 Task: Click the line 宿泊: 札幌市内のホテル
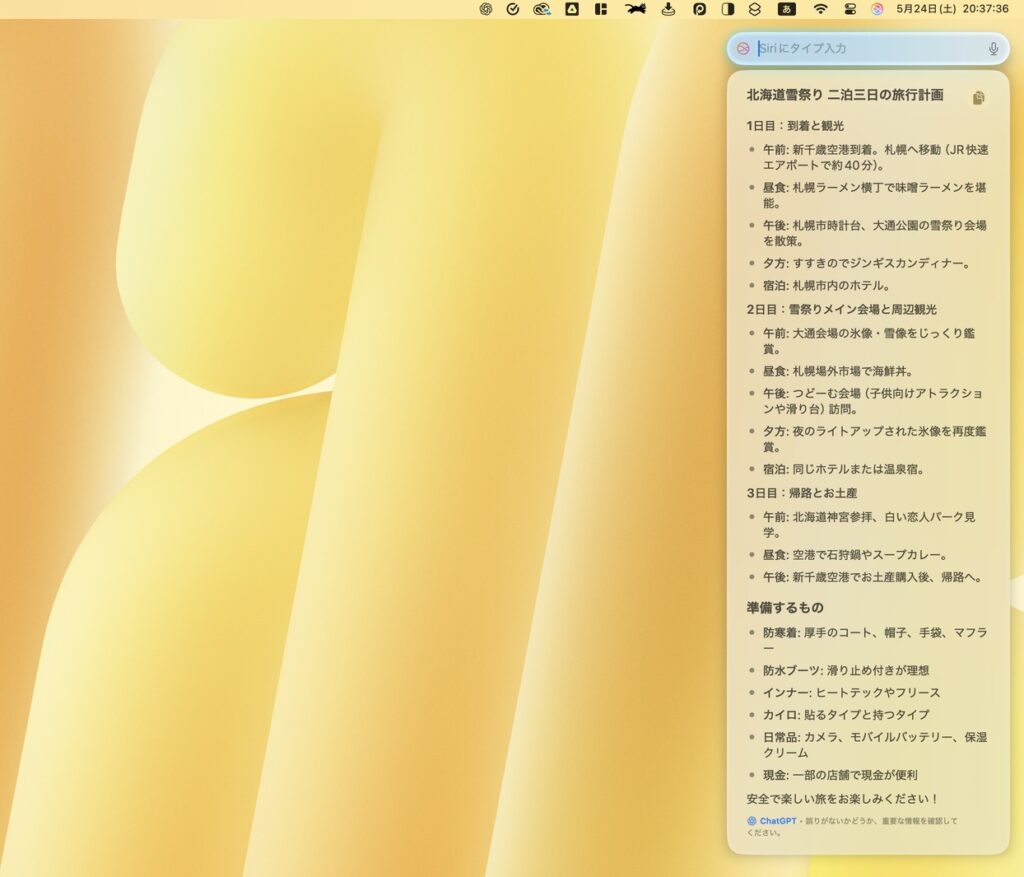(826, 286)
